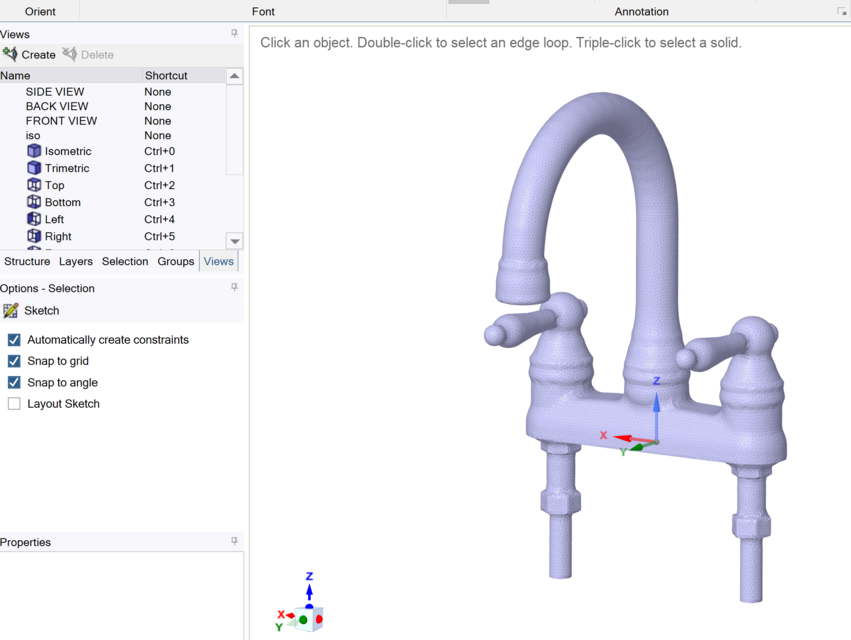
Task: Select the FRONT VIEW entry
Action: [x=62, y=120]
